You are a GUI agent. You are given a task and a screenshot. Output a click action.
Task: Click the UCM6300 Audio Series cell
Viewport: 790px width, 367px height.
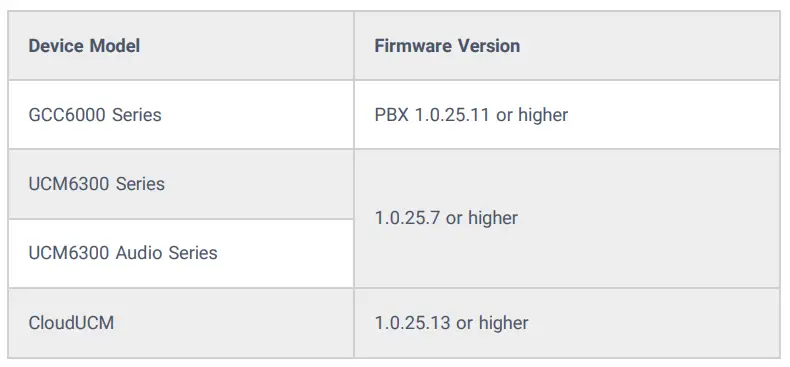[181, 253]
